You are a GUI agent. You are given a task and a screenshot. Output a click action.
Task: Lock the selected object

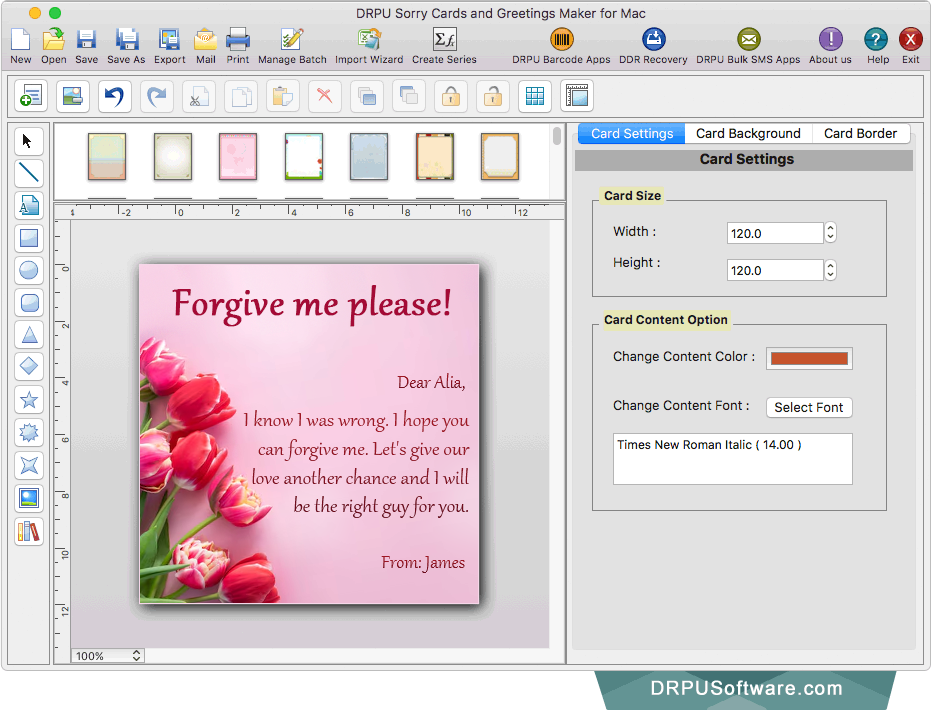coord(450,96)
